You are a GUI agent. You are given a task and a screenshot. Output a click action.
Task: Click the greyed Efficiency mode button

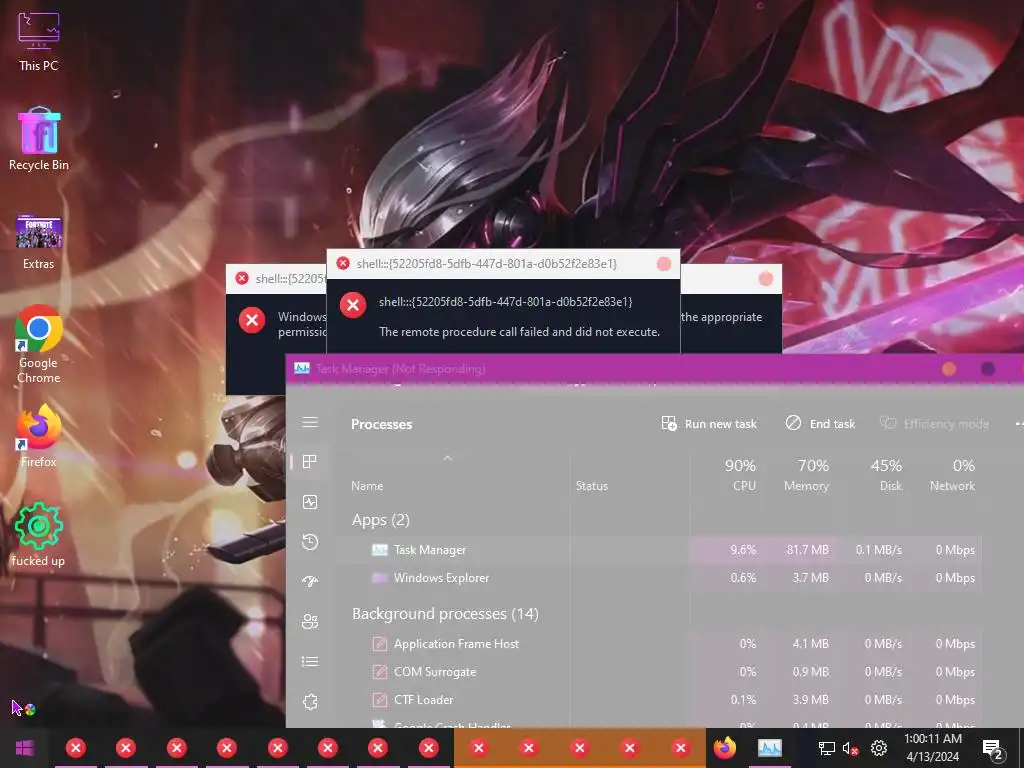click(935, 424)
